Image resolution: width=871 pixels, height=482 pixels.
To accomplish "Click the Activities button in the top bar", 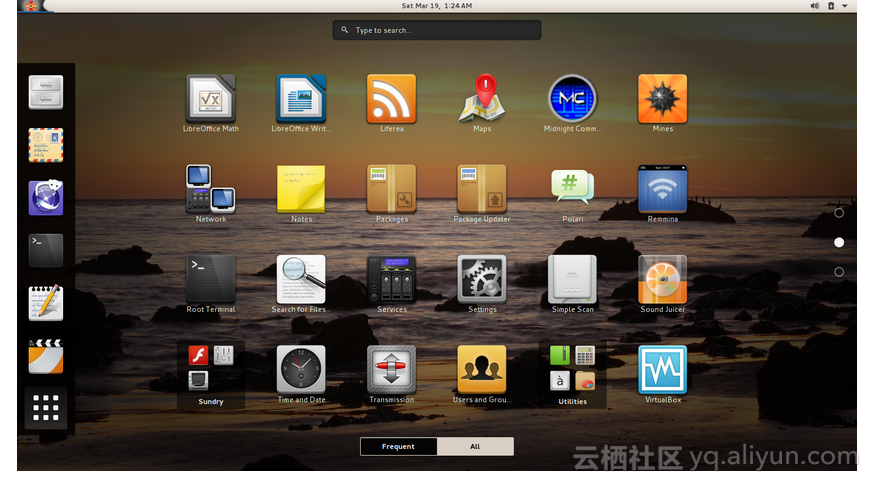I will coord(31,6).
